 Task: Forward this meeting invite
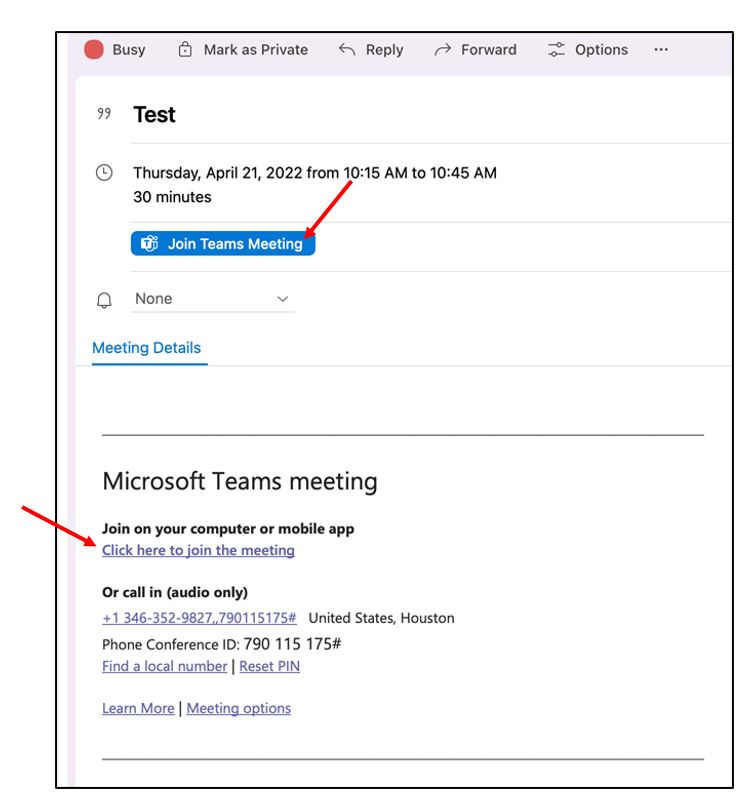[x=475, y=50]
